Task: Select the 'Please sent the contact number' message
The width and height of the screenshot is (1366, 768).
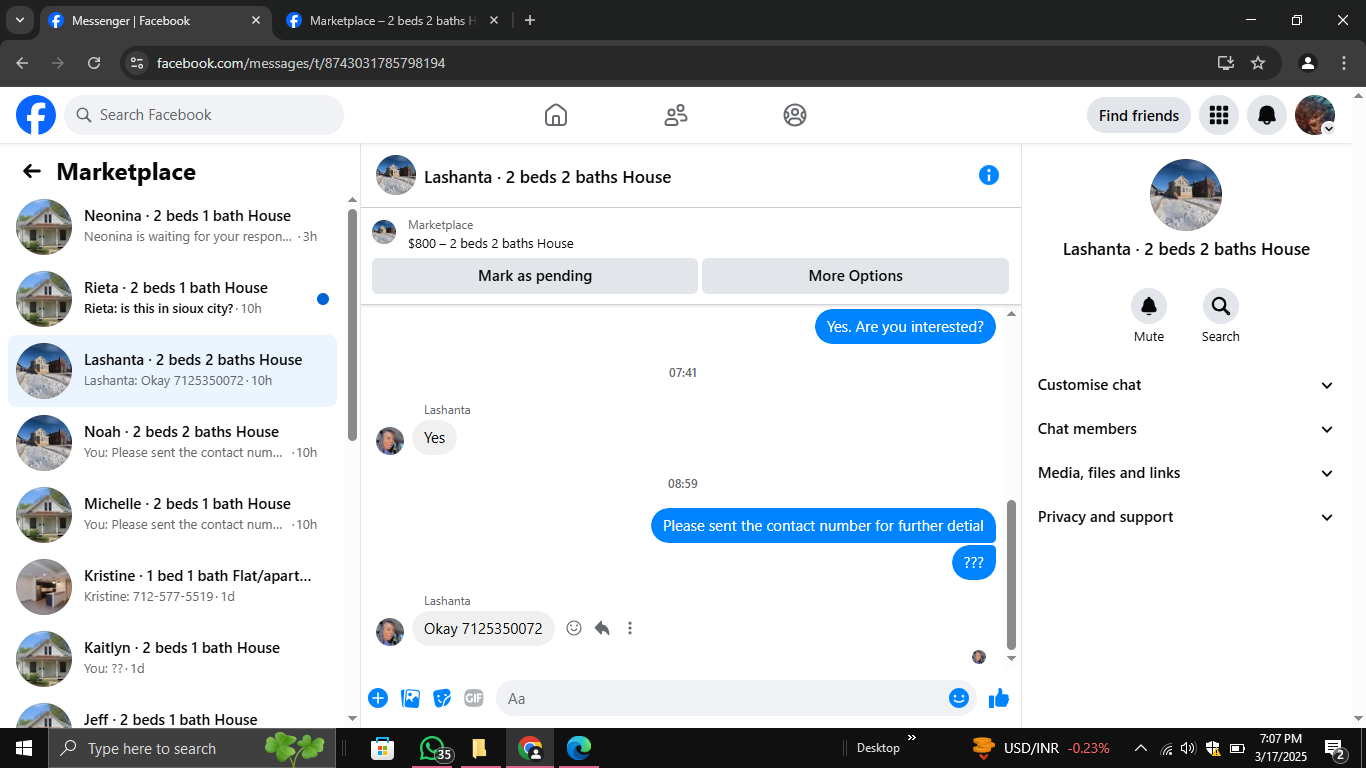Action: click(823, 526)
